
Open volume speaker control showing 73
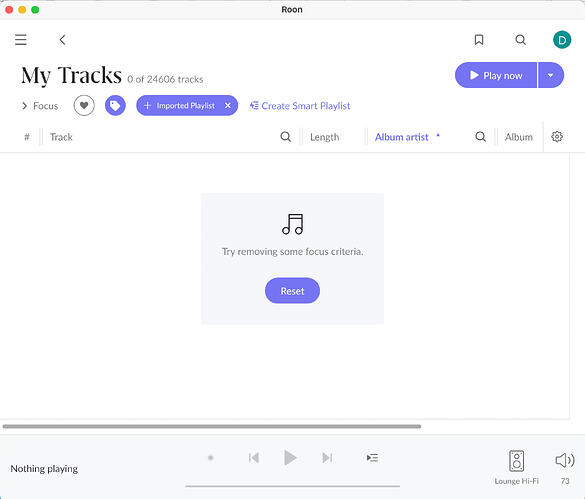[565, 460]
